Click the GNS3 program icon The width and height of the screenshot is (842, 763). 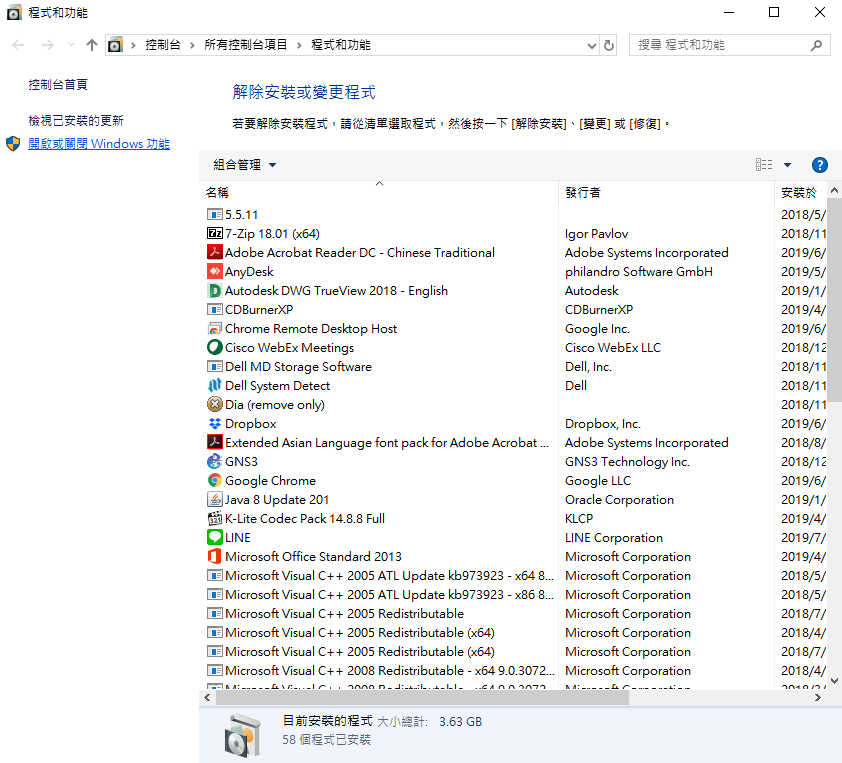214,462
